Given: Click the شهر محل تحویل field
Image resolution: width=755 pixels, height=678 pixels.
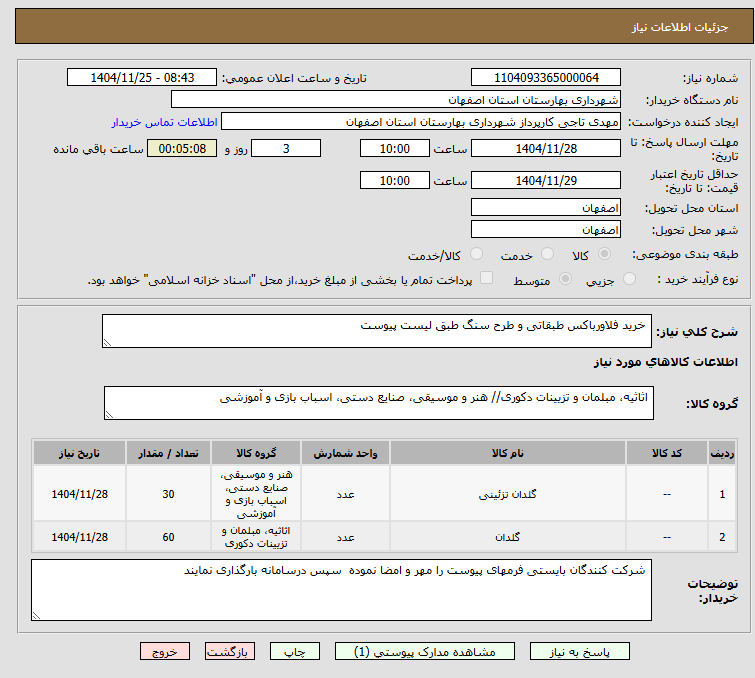Looking at the screenshot, I should pos(546,230).
